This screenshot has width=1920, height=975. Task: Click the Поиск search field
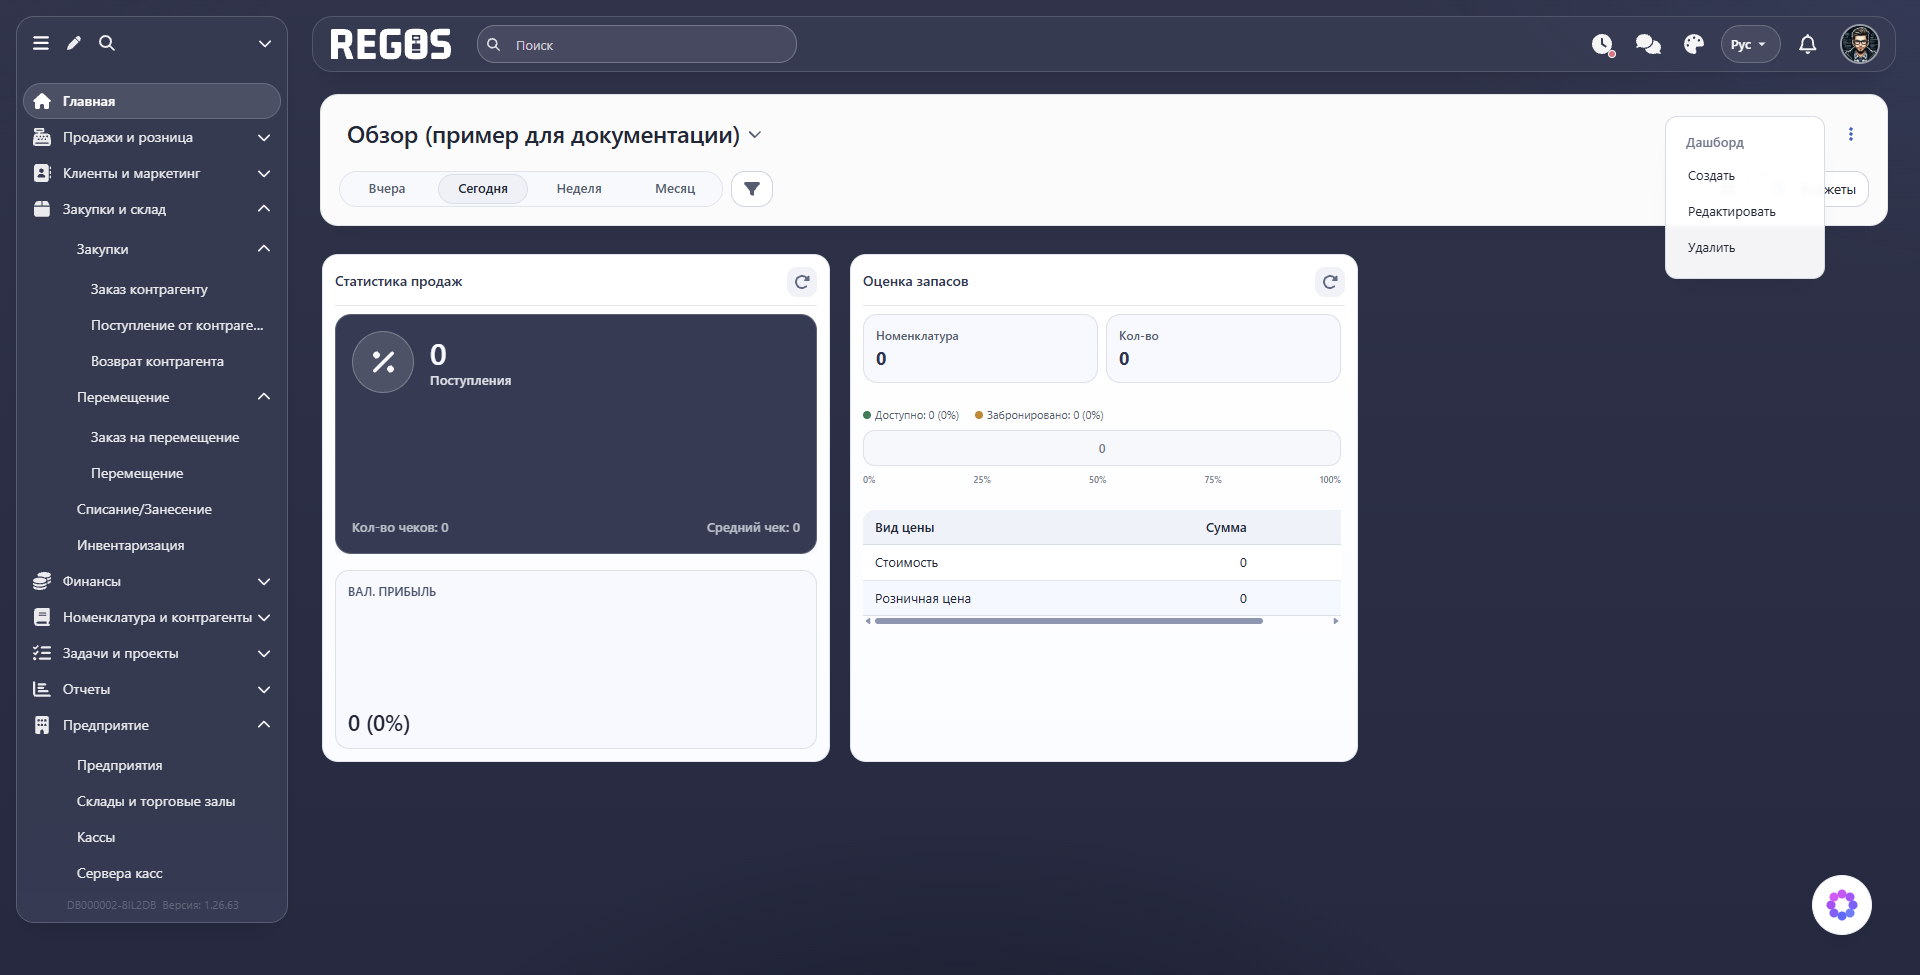tap(637, 44)
